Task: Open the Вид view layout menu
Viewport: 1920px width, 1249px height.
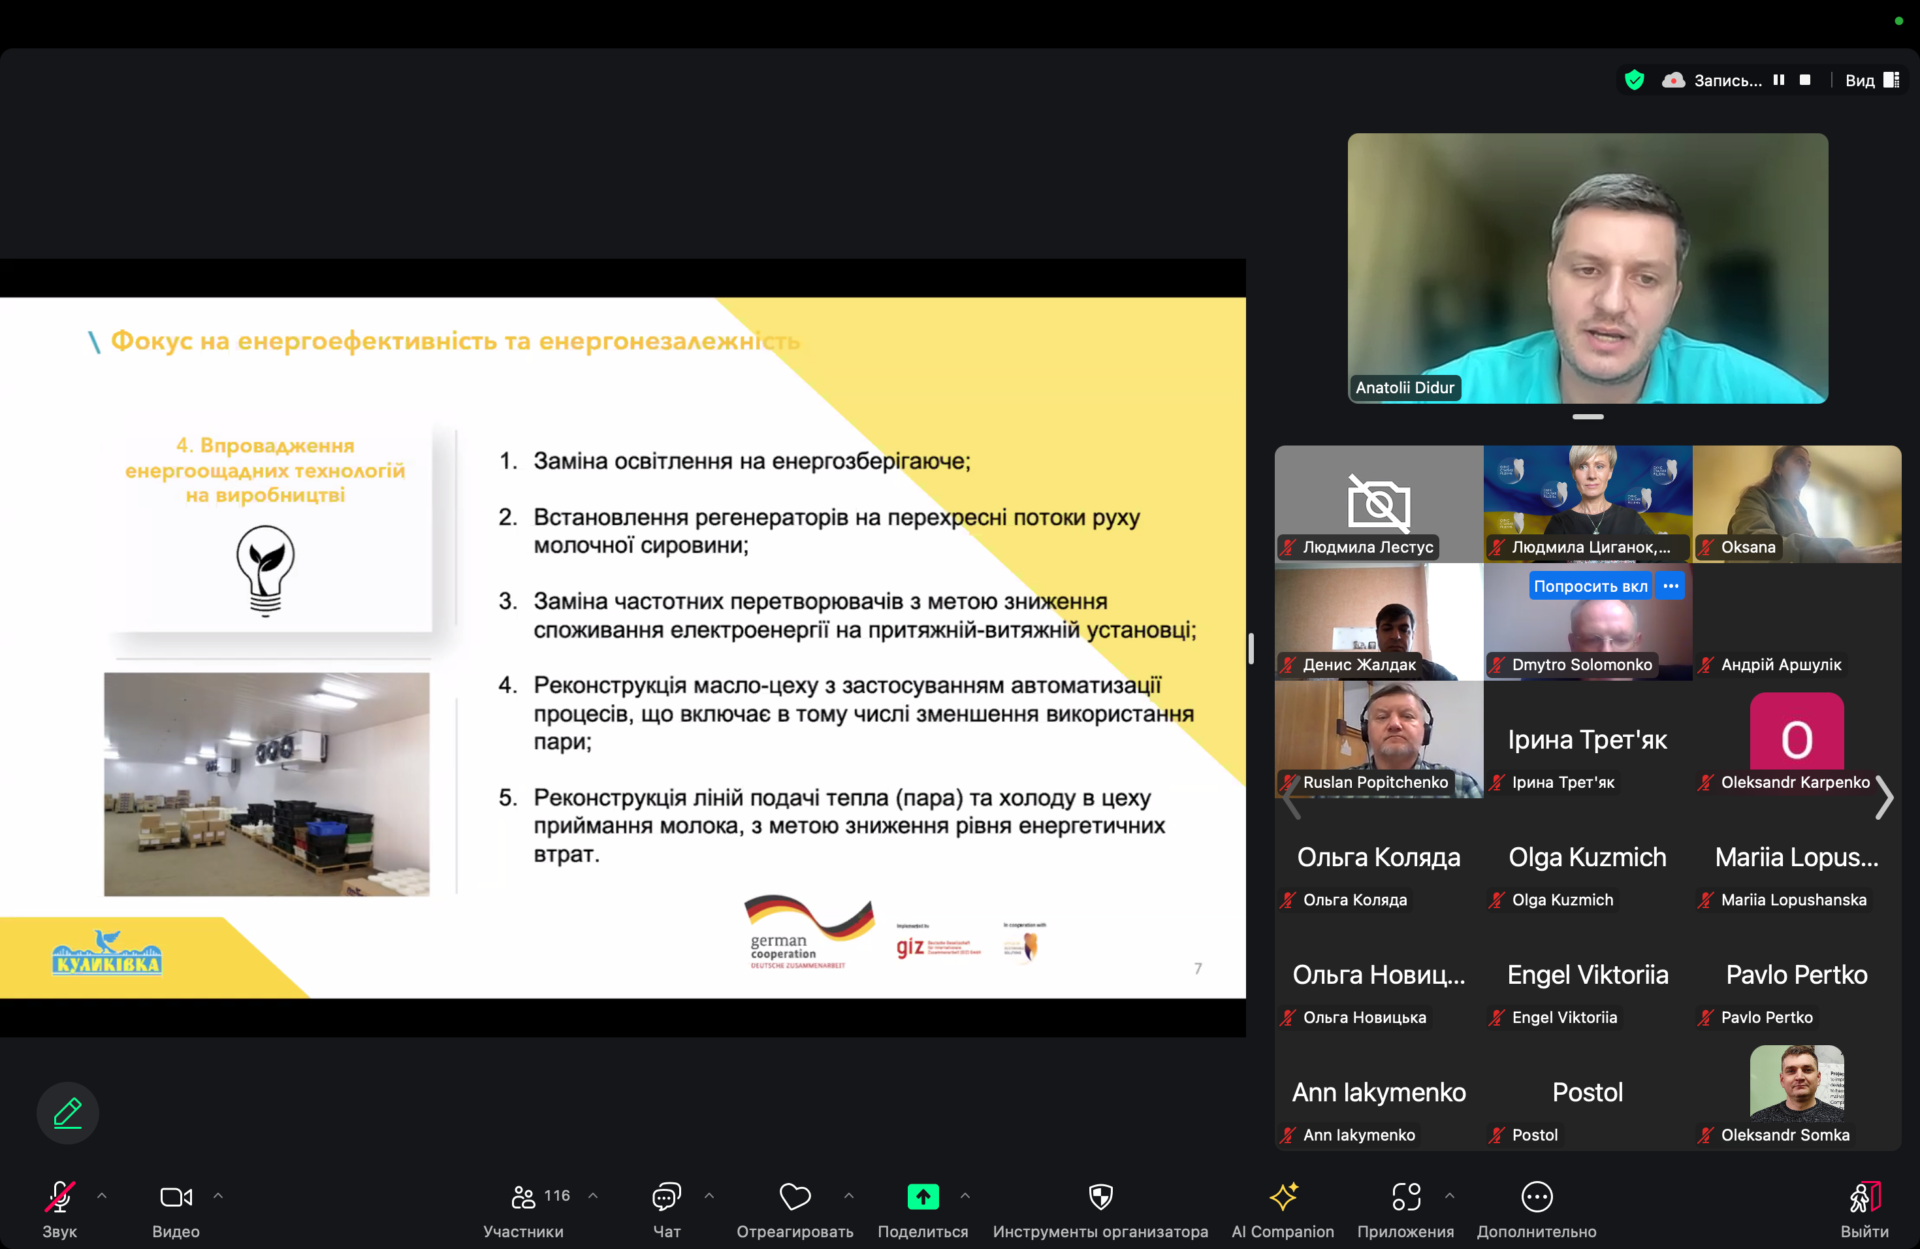Action: pos(1872,80)
